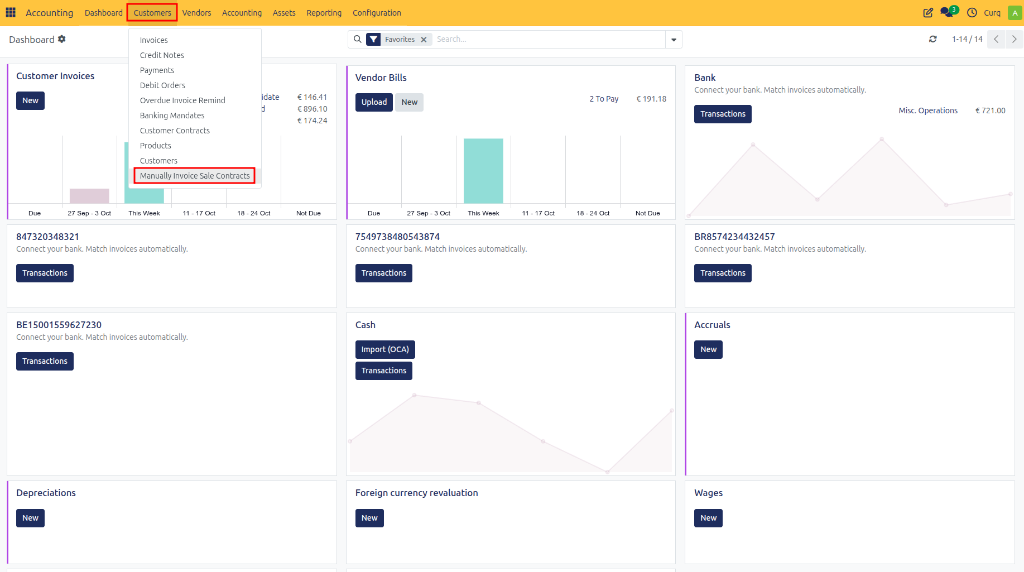Viewport: 1024px width, 572px height.
Task: Open Transactions in the Bank card
Action: [722, 114]
